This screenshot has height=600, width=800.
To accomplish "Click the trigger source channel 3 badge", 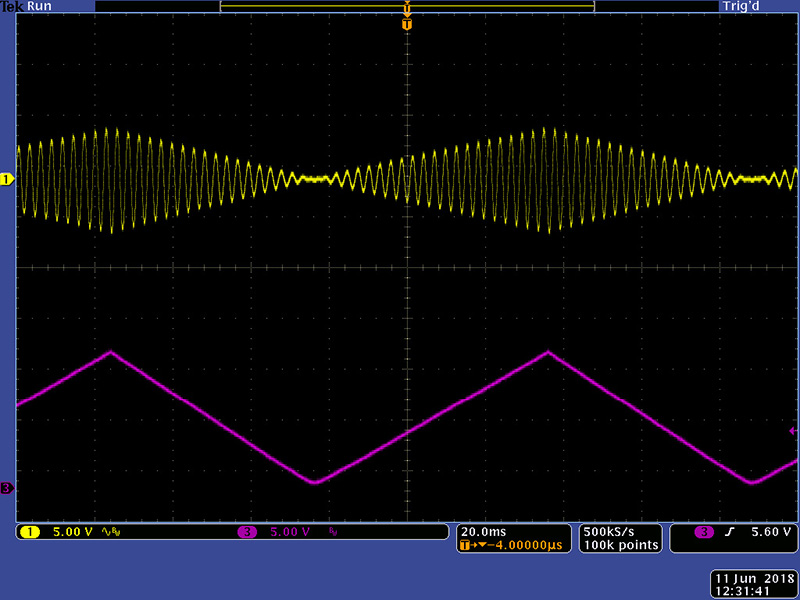I will 704,532.
